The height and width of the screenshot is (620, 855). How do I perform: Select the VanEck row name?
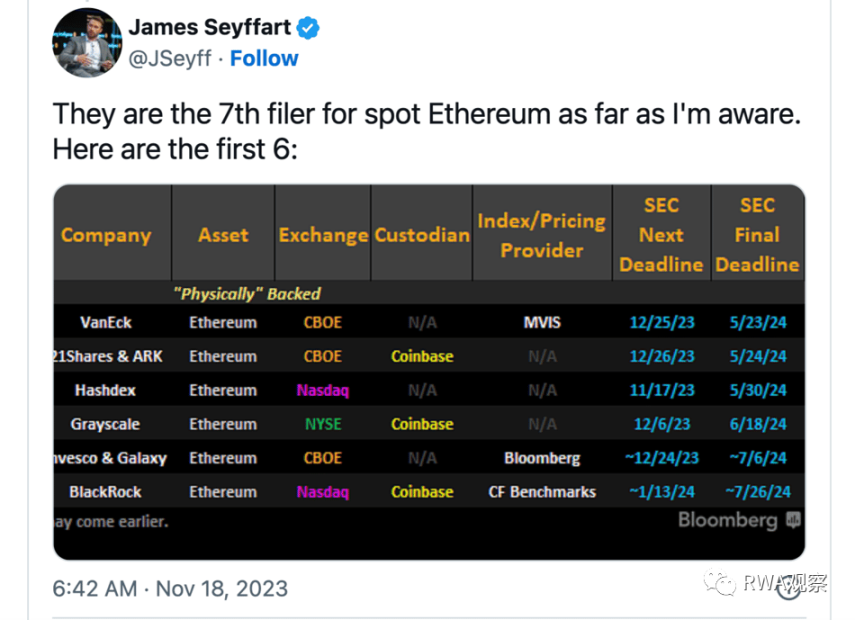coord(106,323)
